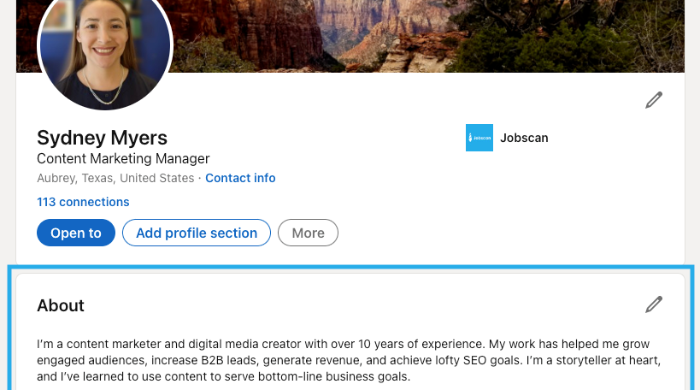Image resolution: width=700 pixels, height=390 pixels.
Task: View the 113 connections list
Action: click(x=83, y=202)
